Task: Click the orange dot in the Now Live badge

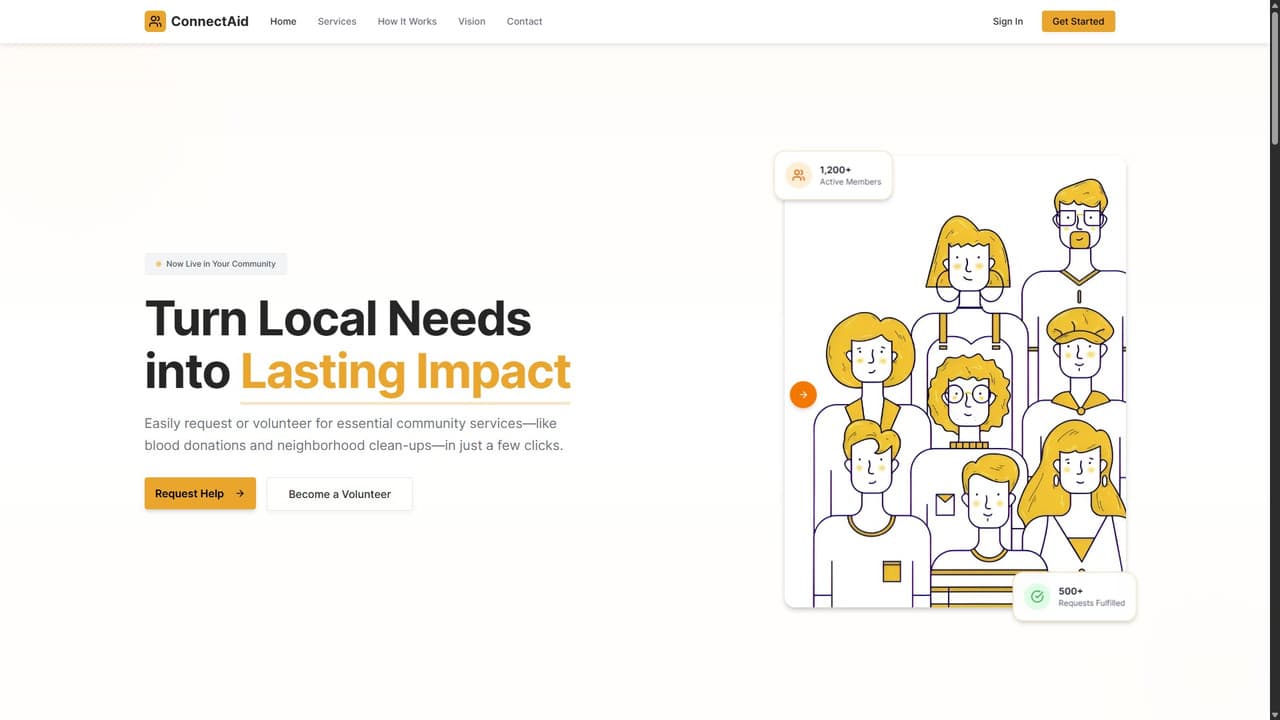Action: 159,264
